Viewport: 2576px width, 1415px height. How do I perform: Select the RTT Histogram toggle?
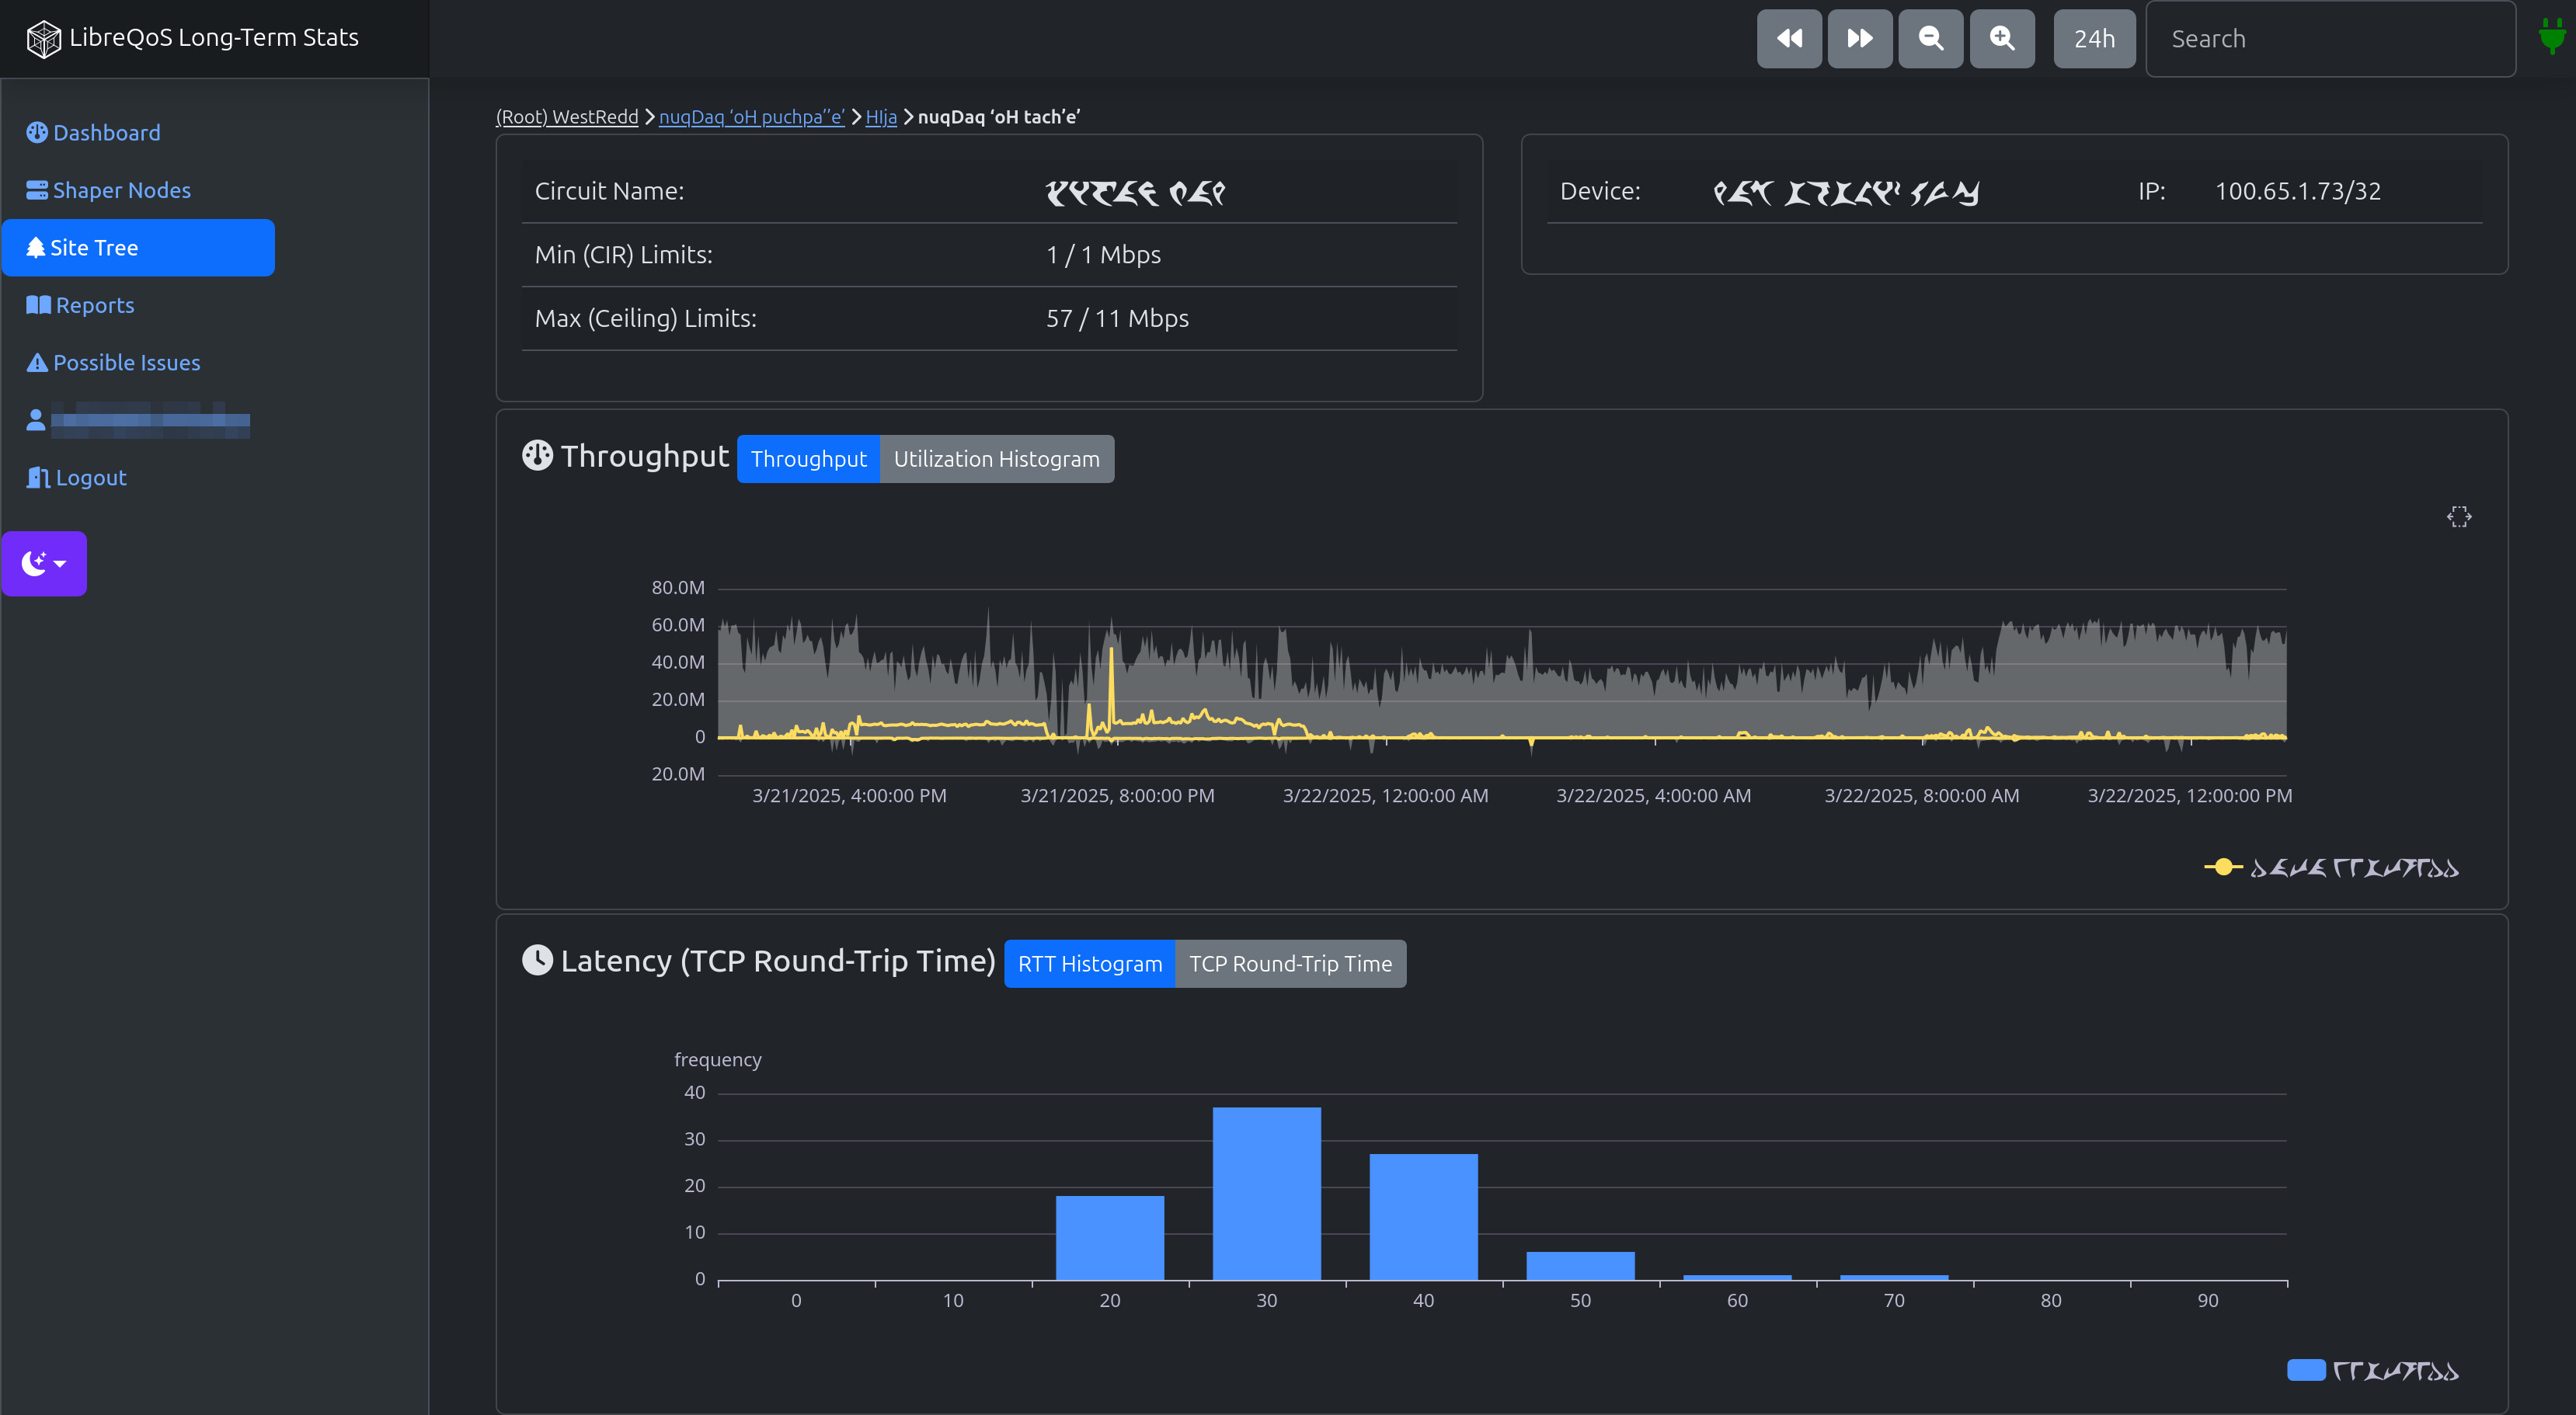[x=1089, y=964]
